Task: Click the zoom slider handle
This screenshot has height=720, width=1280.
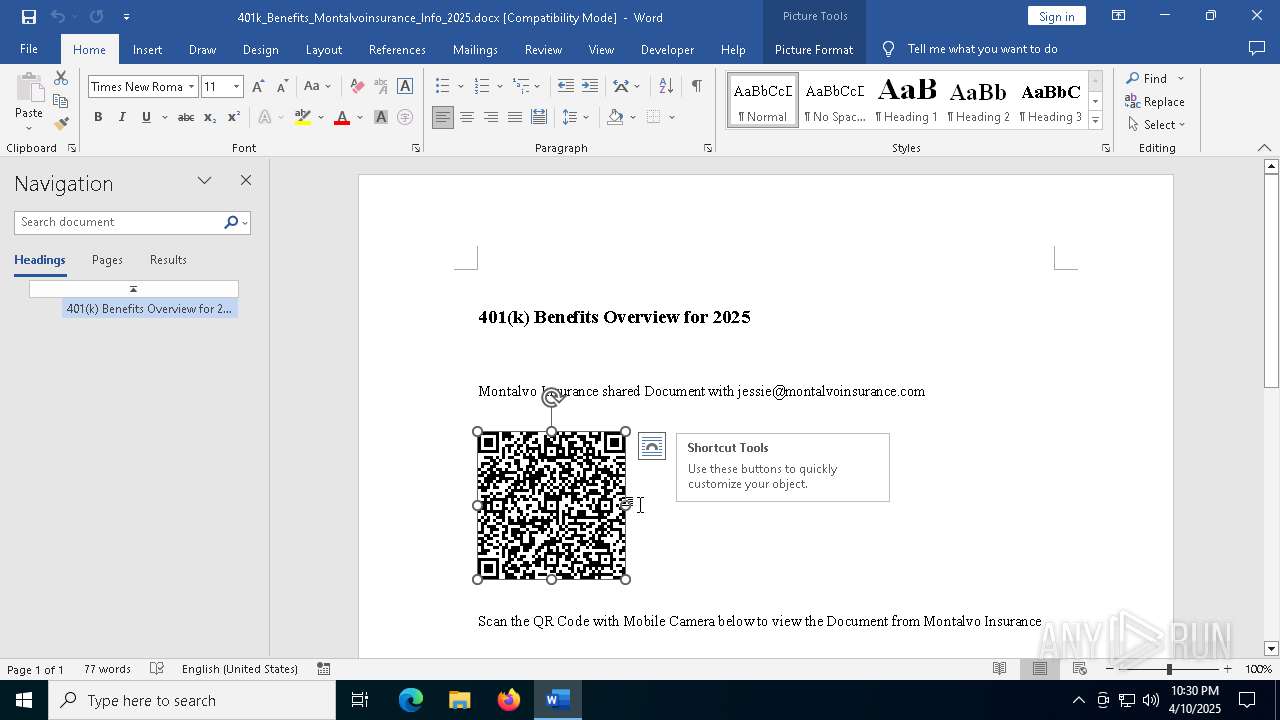Action: 1169,669
